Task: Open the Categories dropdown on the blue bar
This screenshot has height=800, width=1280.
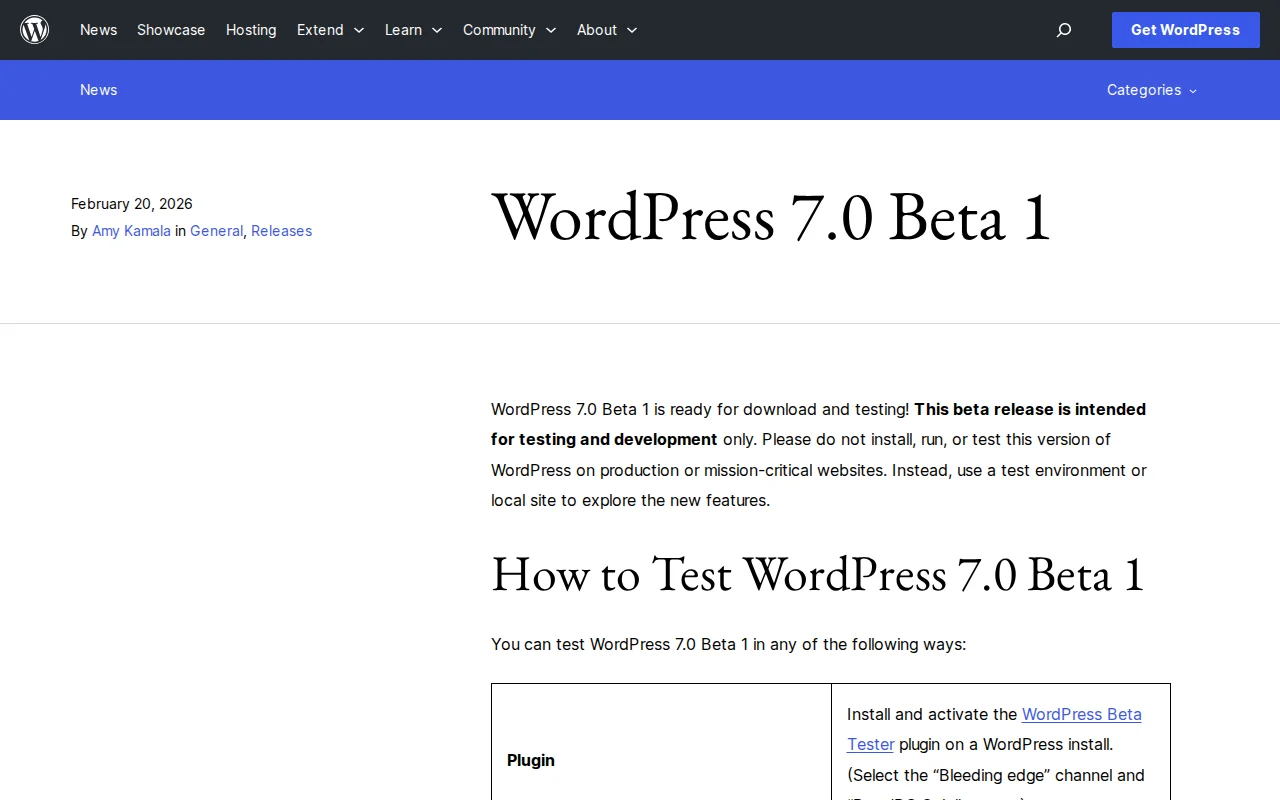Action: (x=1151, y=90)
